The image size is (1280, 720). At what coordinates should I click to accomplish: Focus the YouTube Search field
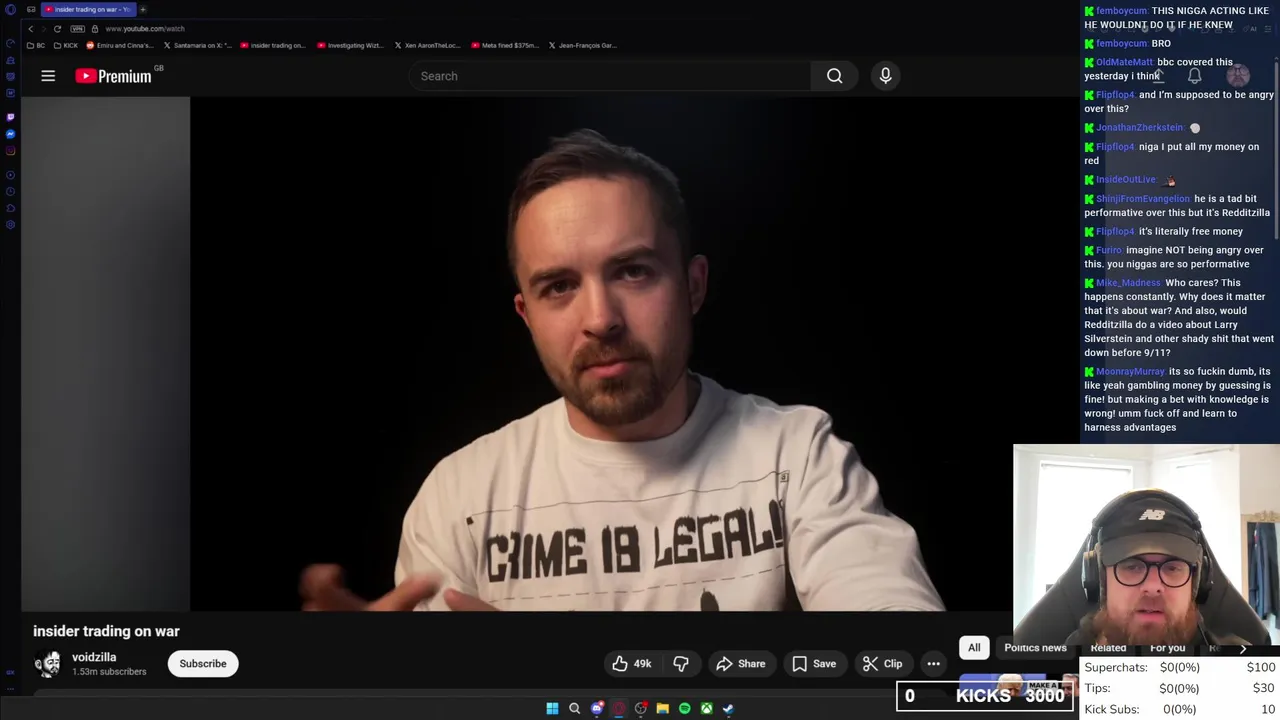coord(610,76)
